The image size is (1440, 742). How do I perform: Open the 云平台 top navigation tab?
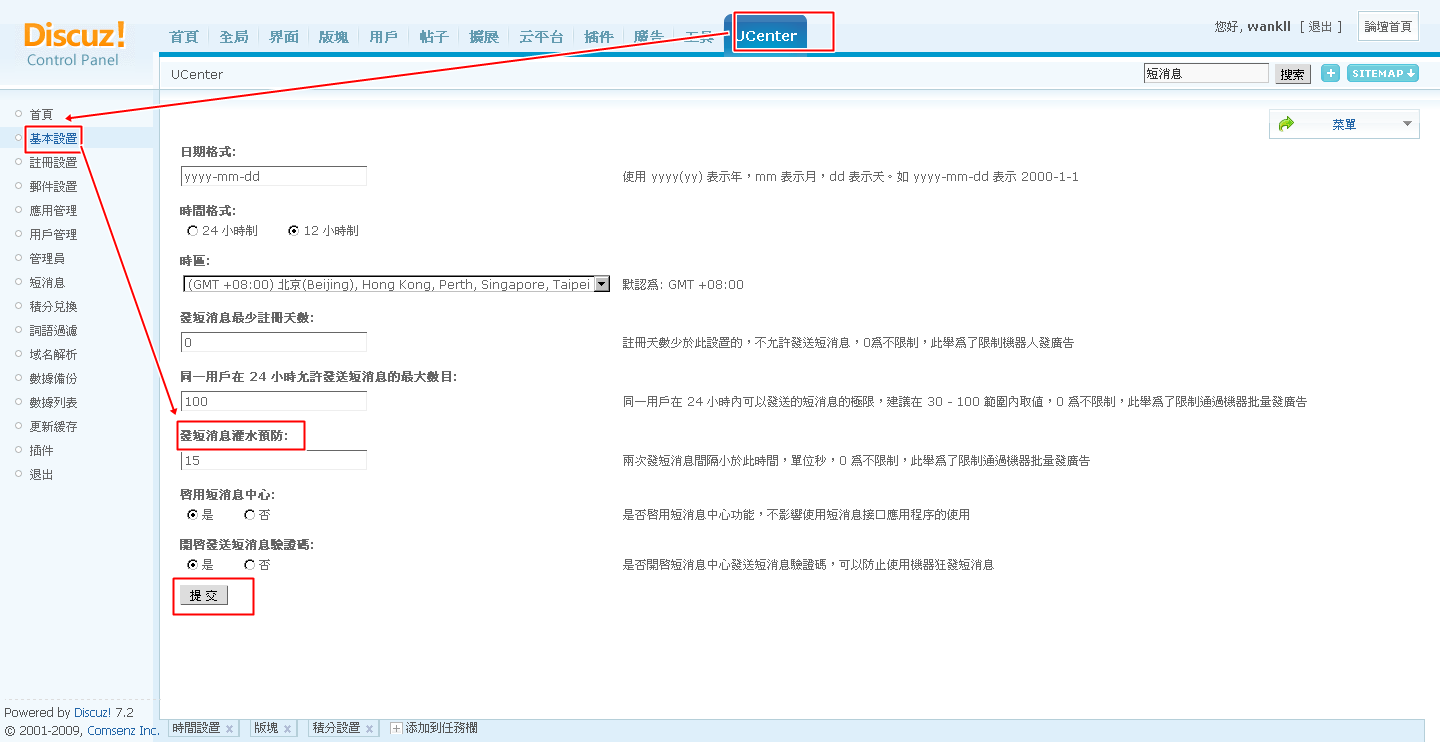[541, 37]
